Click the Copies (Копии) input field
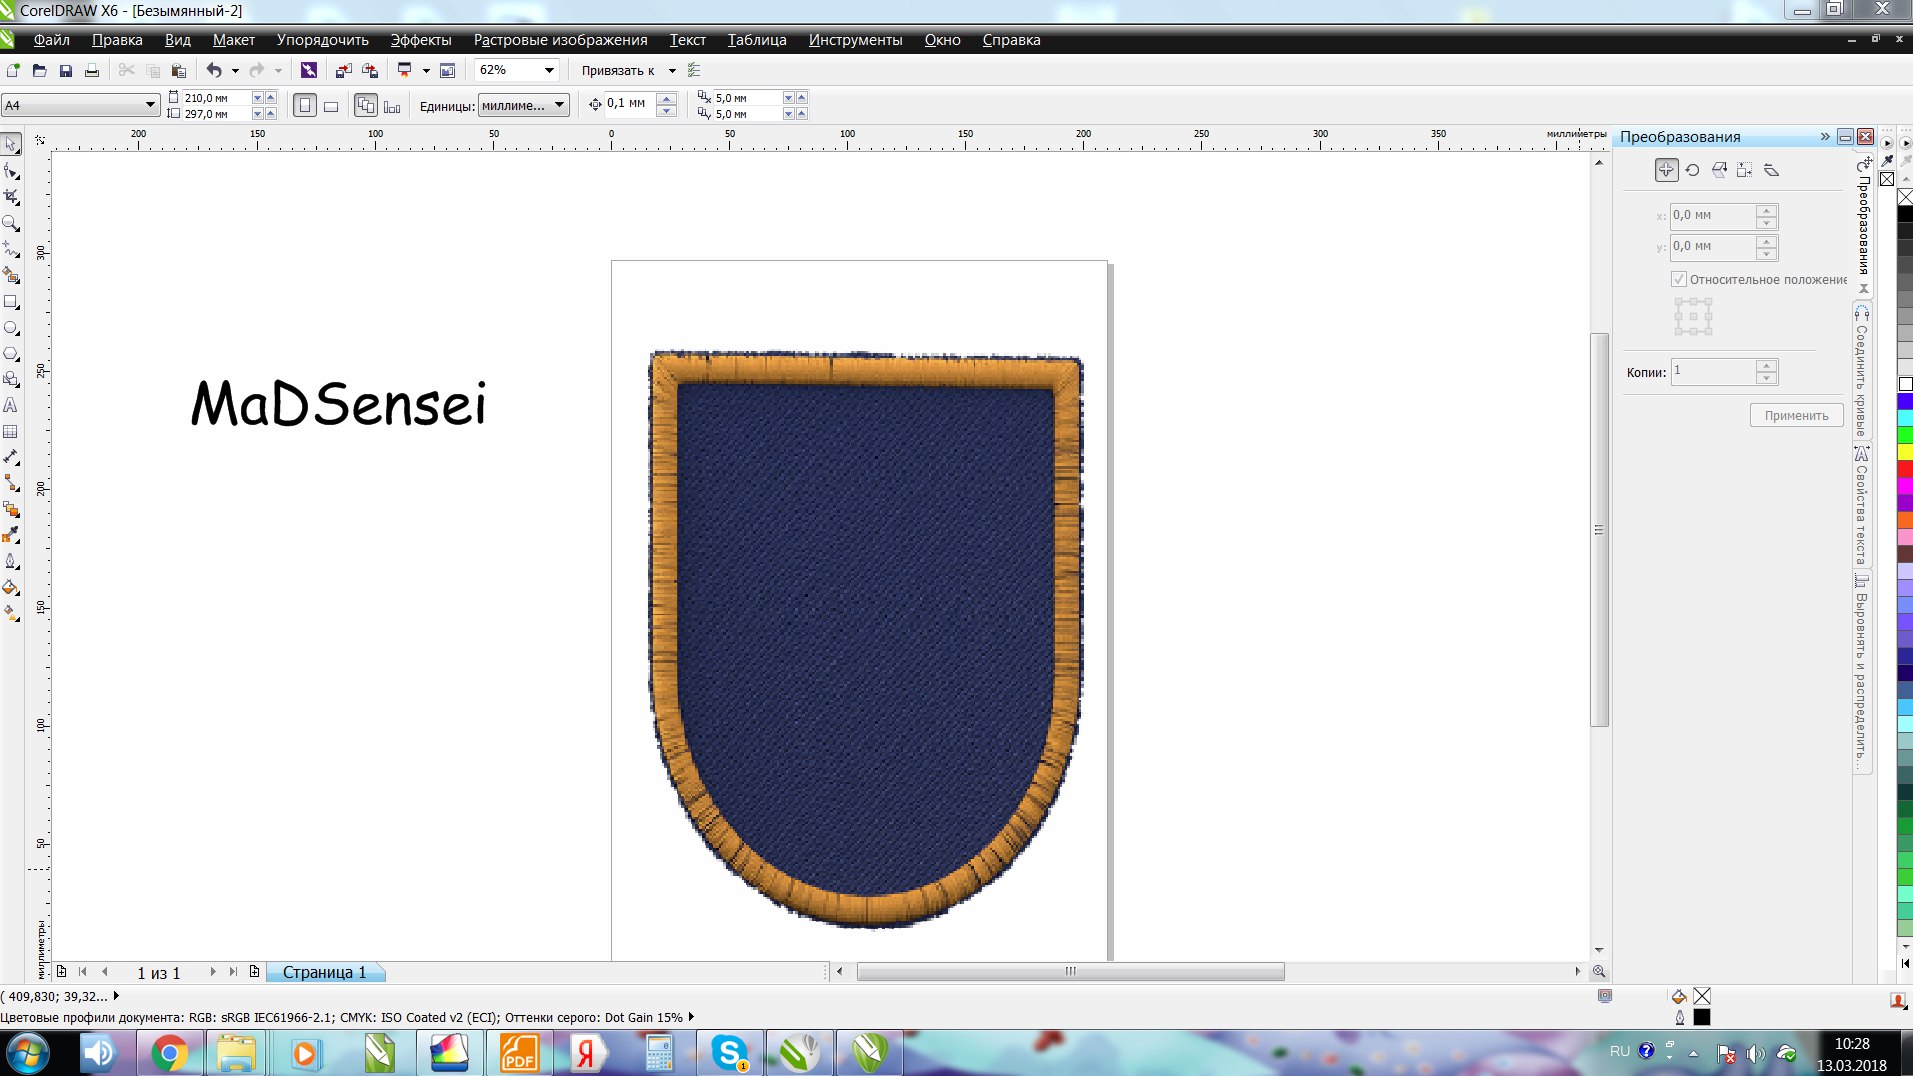1913x1076 pixels. point(1714,372)
